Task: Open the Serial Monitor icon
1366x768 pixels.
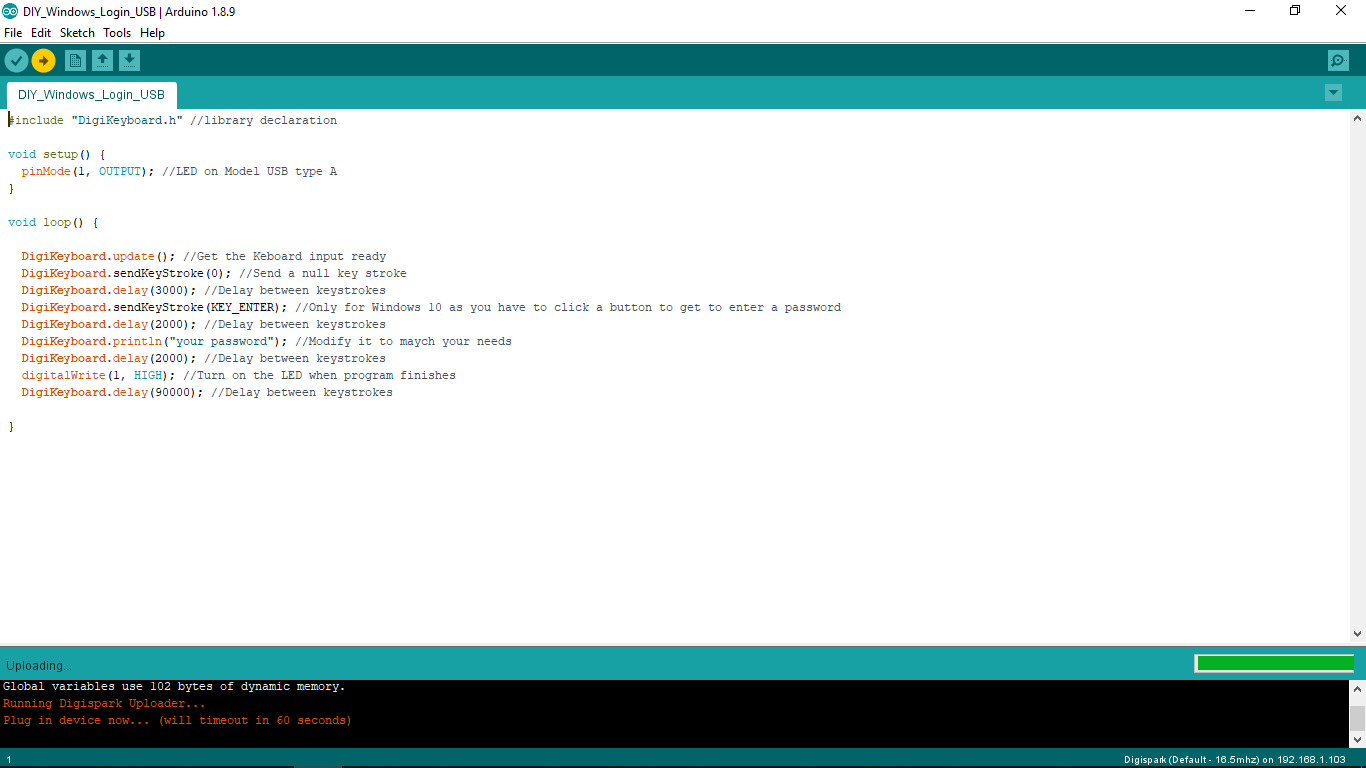Action: click(x=1338, y=60)
